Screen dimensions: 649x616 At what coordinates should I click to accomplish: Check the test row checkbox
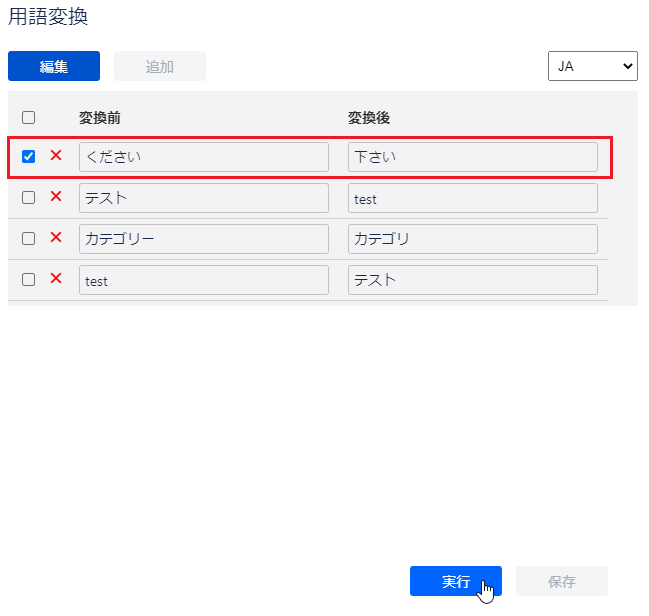(x=29, y=280)
